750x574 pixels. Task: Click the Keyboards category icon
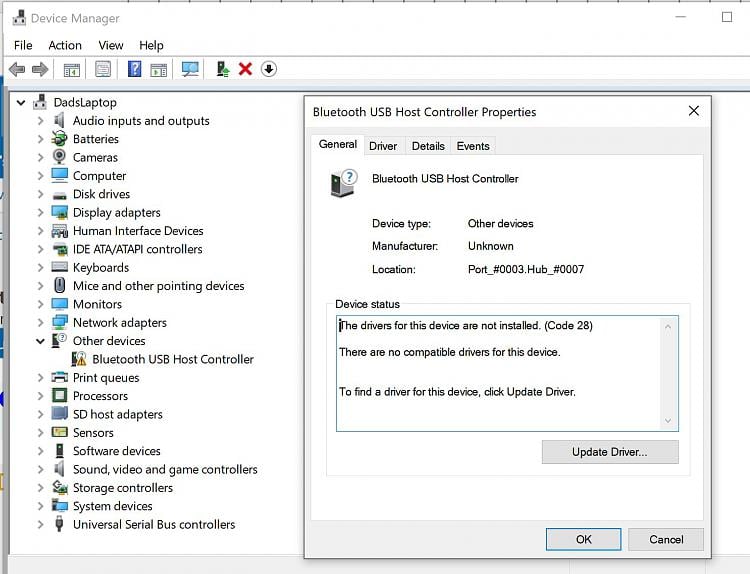(59, 267)
